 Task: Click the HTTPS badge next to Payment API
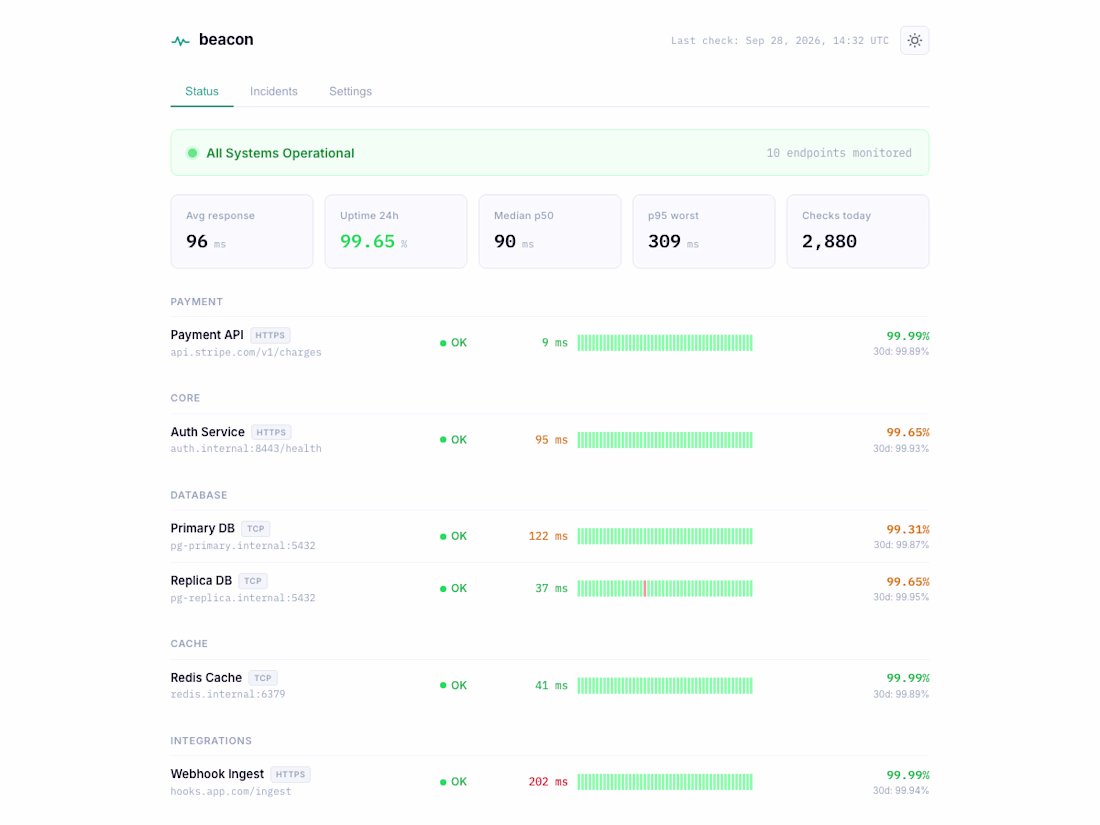coord(270,335)
